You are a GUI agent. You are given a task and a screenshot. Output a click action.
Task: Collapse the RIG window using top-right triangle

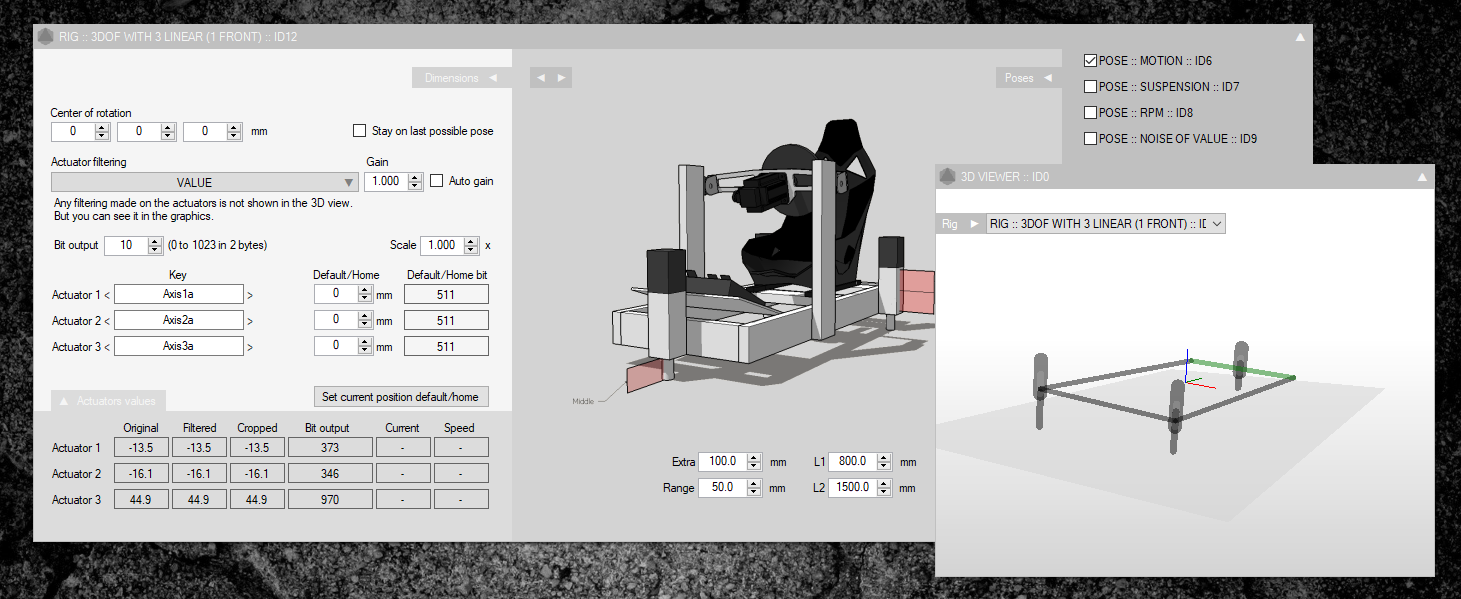1300,37
